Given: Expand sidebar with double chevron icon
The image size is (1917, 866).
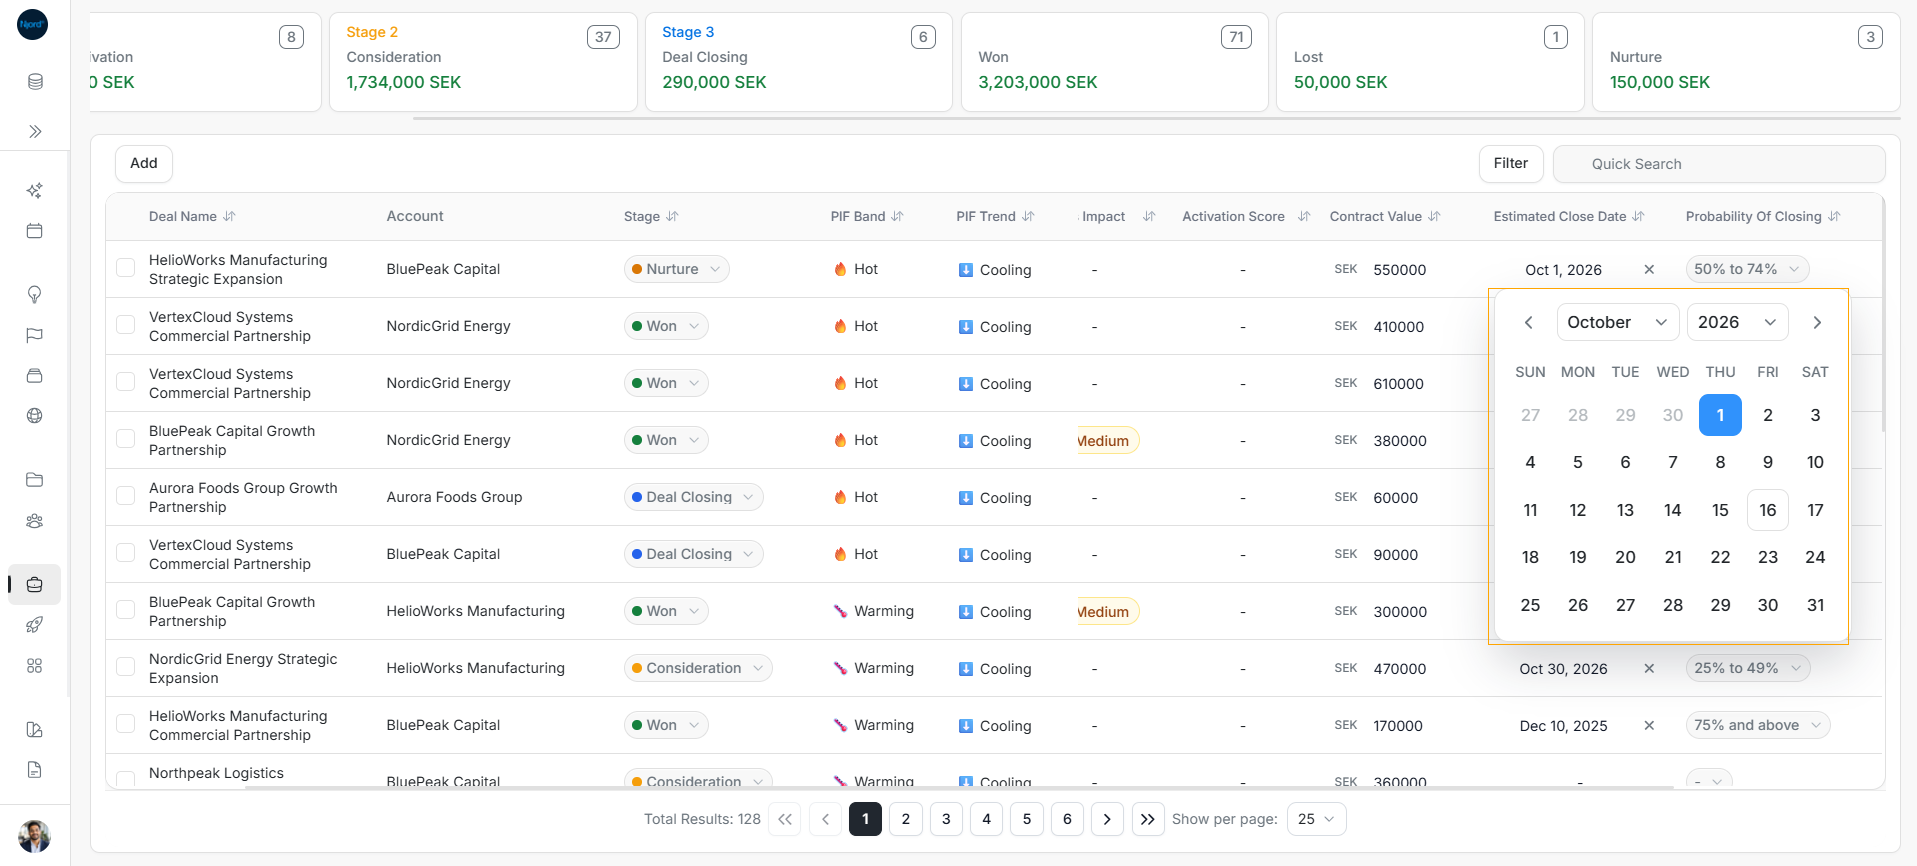Looking at the screenshot, I should click(x=35, y=131).
